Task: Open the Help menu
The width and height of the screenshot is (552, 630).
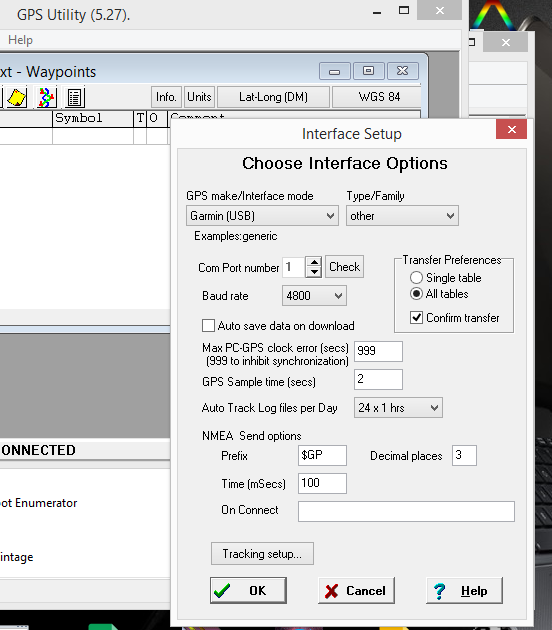Action: (x=20, y=40)
